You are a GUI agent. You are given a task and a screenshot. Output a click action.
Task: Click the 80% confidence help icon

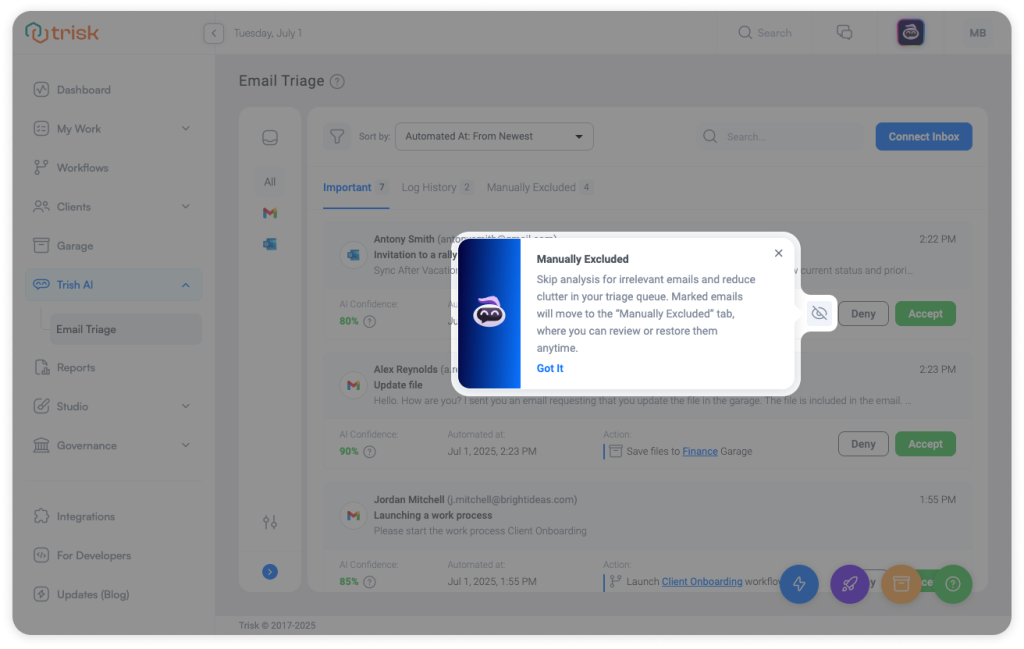tap(370, 321)
